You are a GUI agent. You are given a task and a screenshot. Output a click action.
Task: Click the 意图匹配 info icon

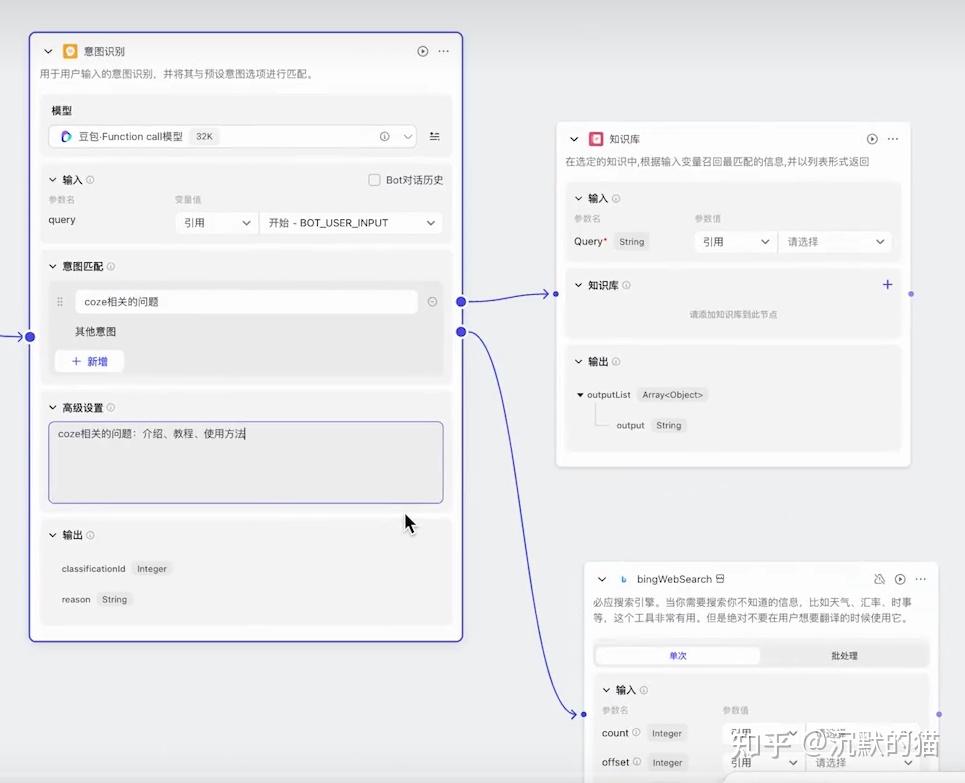pos(111,266)
